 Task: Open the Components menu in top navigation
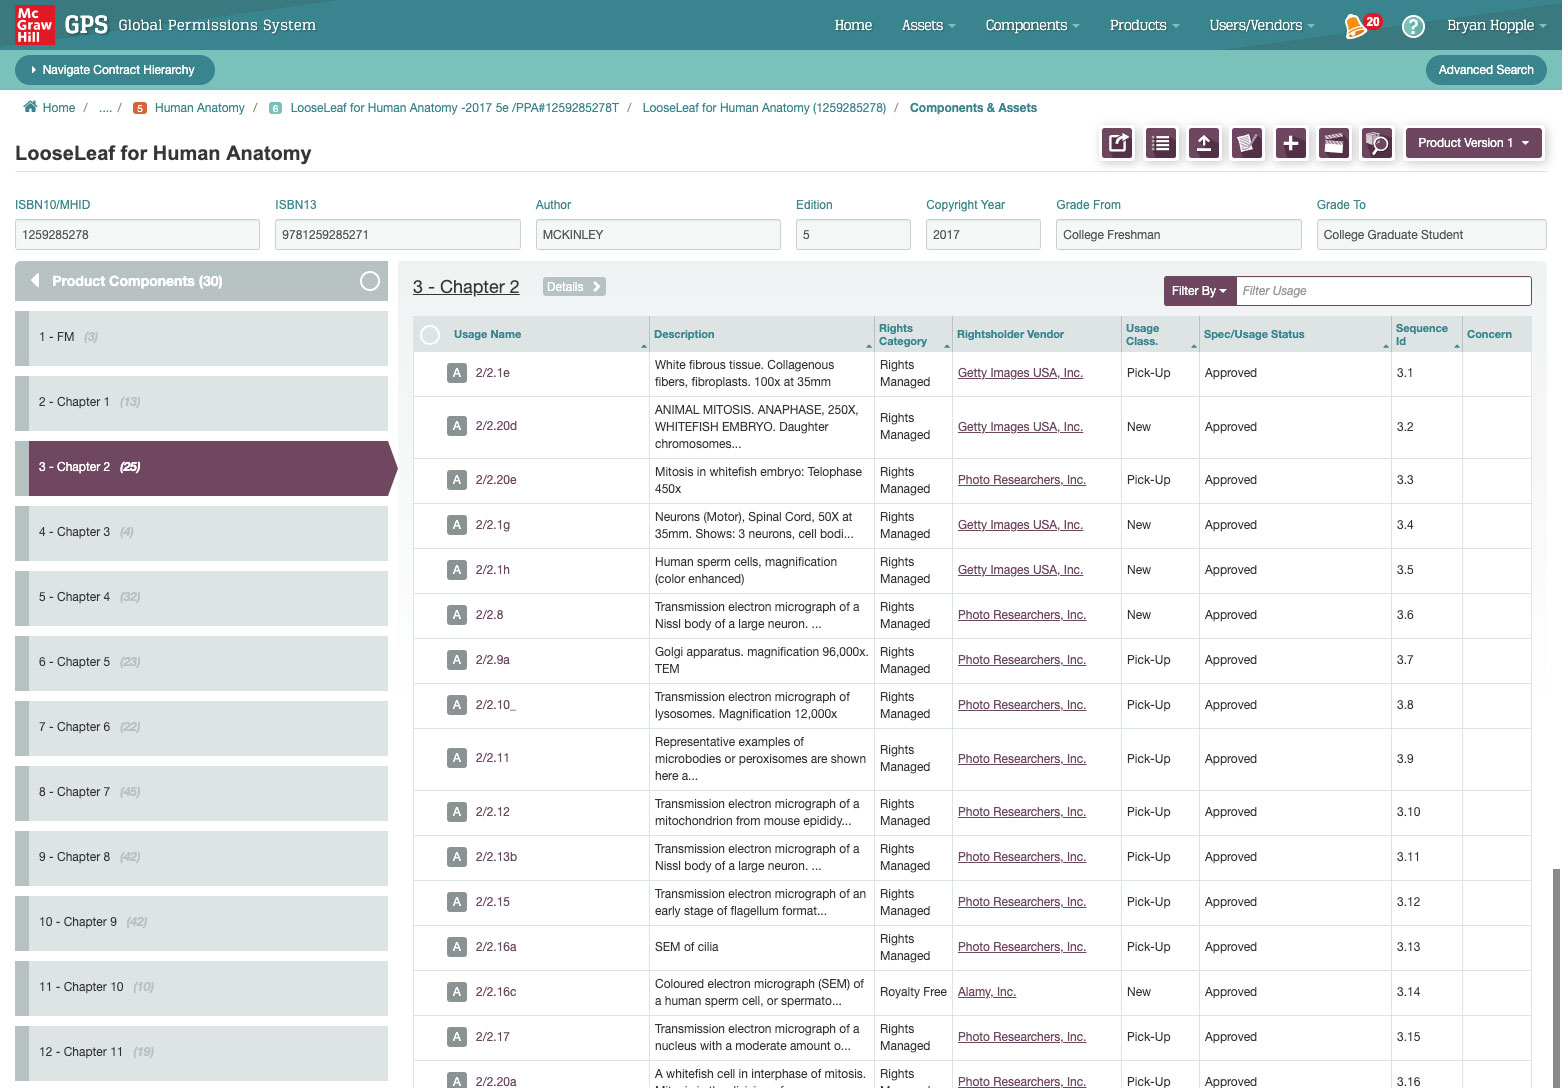pos(1032,25)
